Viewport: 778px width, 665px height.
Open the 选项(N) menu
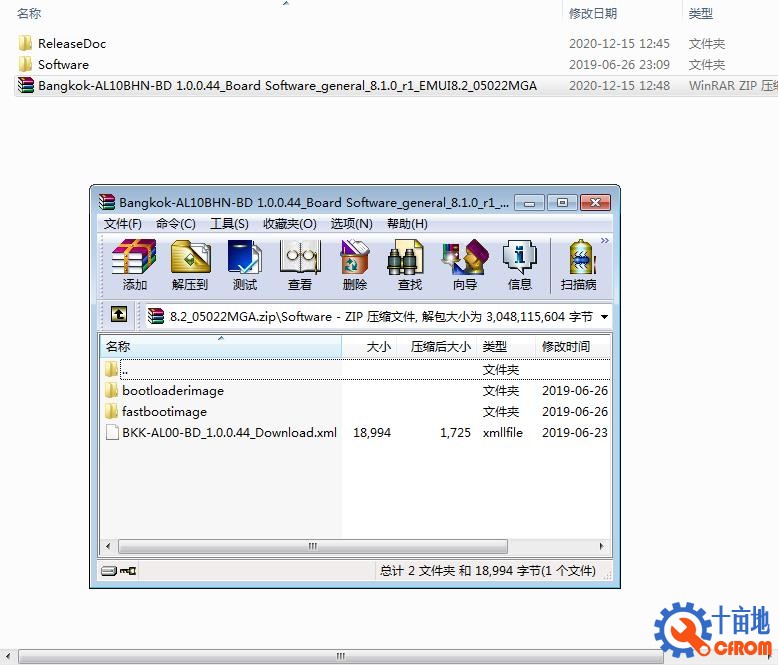[352, 224]
